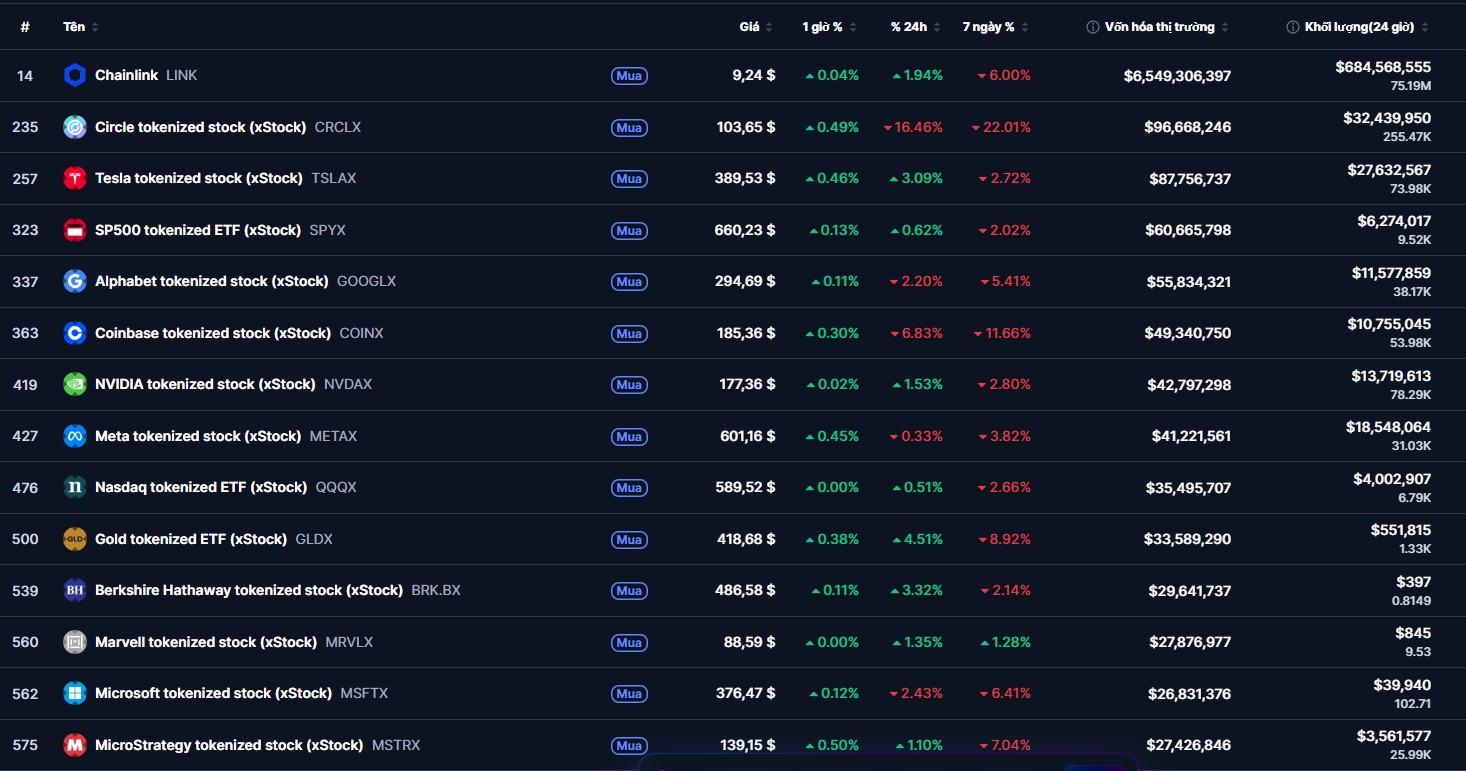Click the Berkshire Hathaway BH logo icon

coord(75,590)
